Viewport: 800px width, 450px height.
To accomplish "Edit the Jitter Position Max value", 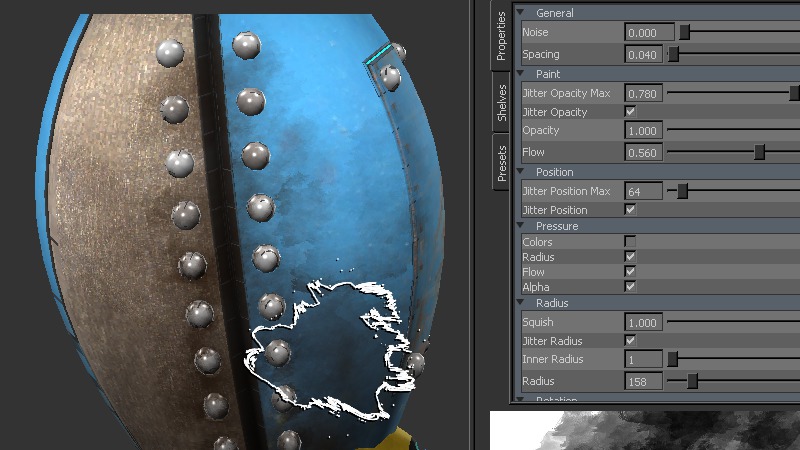I will (x=644, y=191).
